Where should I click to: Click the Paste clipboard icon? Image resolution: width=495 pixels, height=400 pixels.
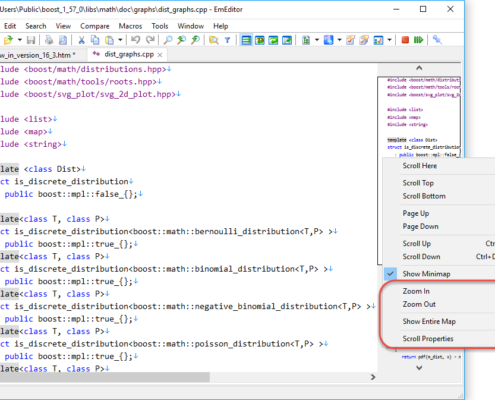pos(109,40)
